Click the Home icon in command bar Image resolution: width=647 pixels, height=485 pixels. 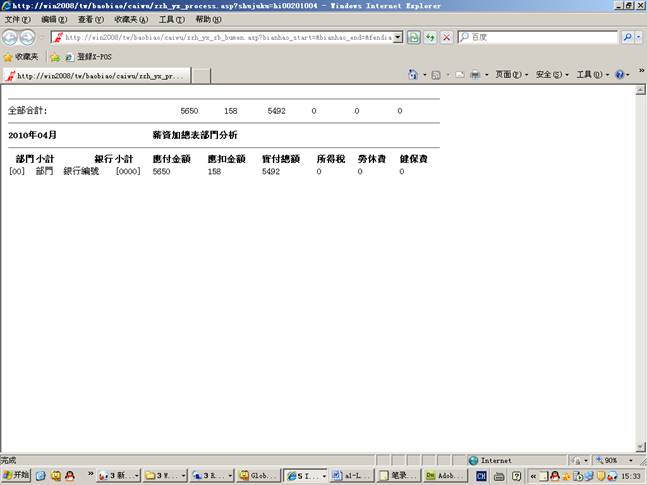[414, 75]
